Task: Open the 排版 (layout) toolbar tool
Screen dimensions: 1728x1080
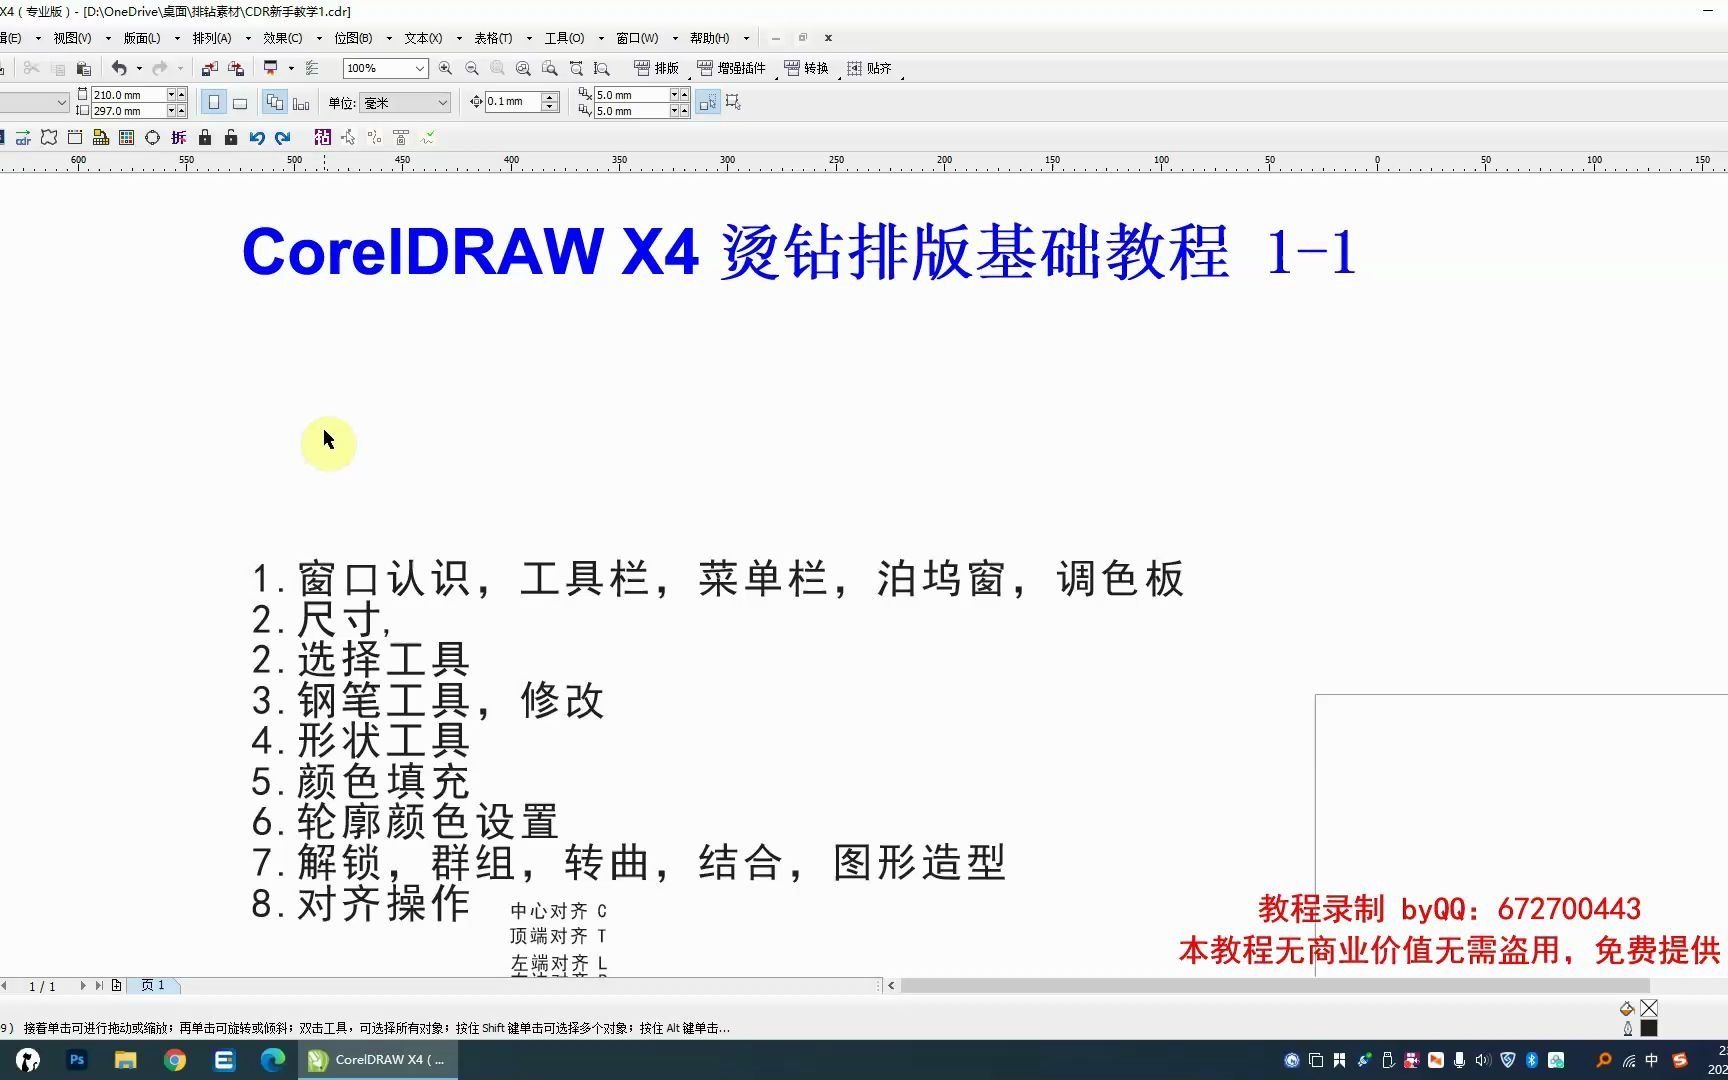Action: [x=655, y=68]
